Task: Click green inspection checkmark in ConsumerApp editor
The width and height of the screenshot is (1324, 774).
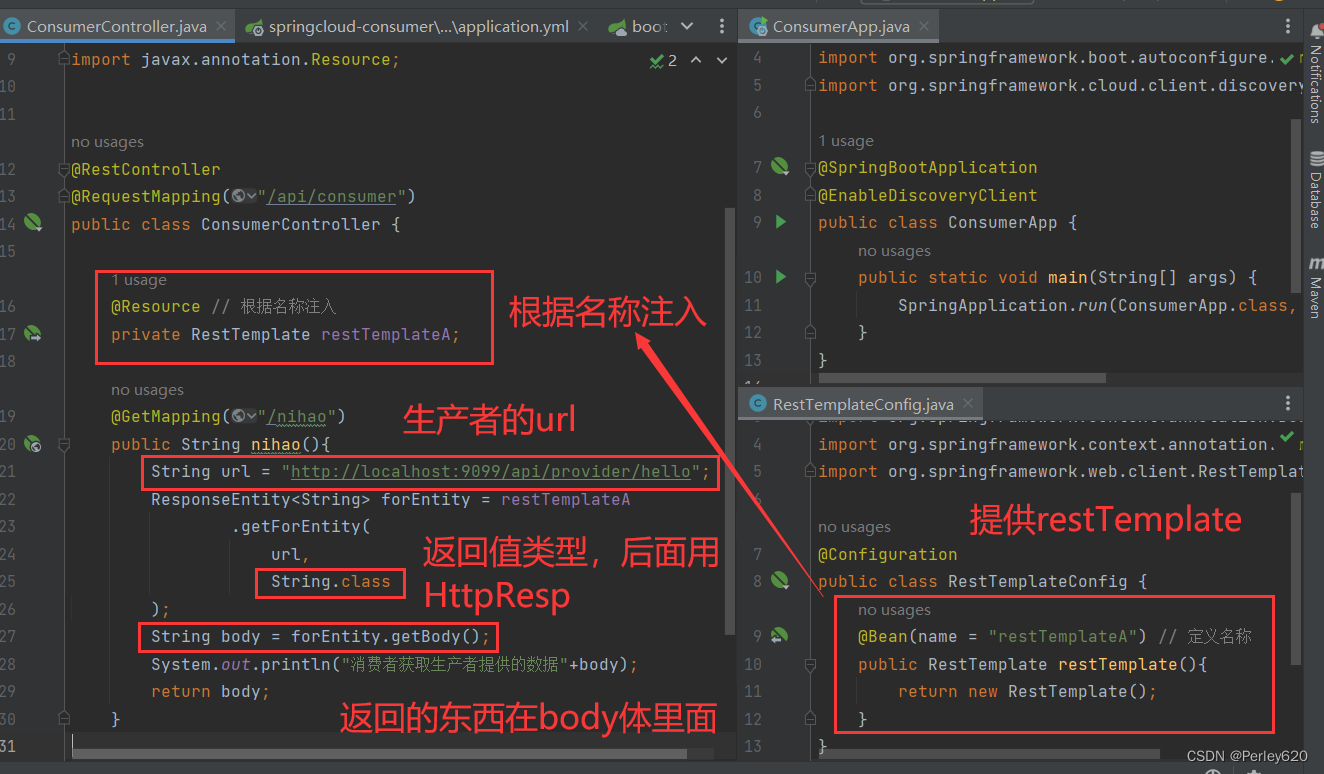Action: 1286,59
